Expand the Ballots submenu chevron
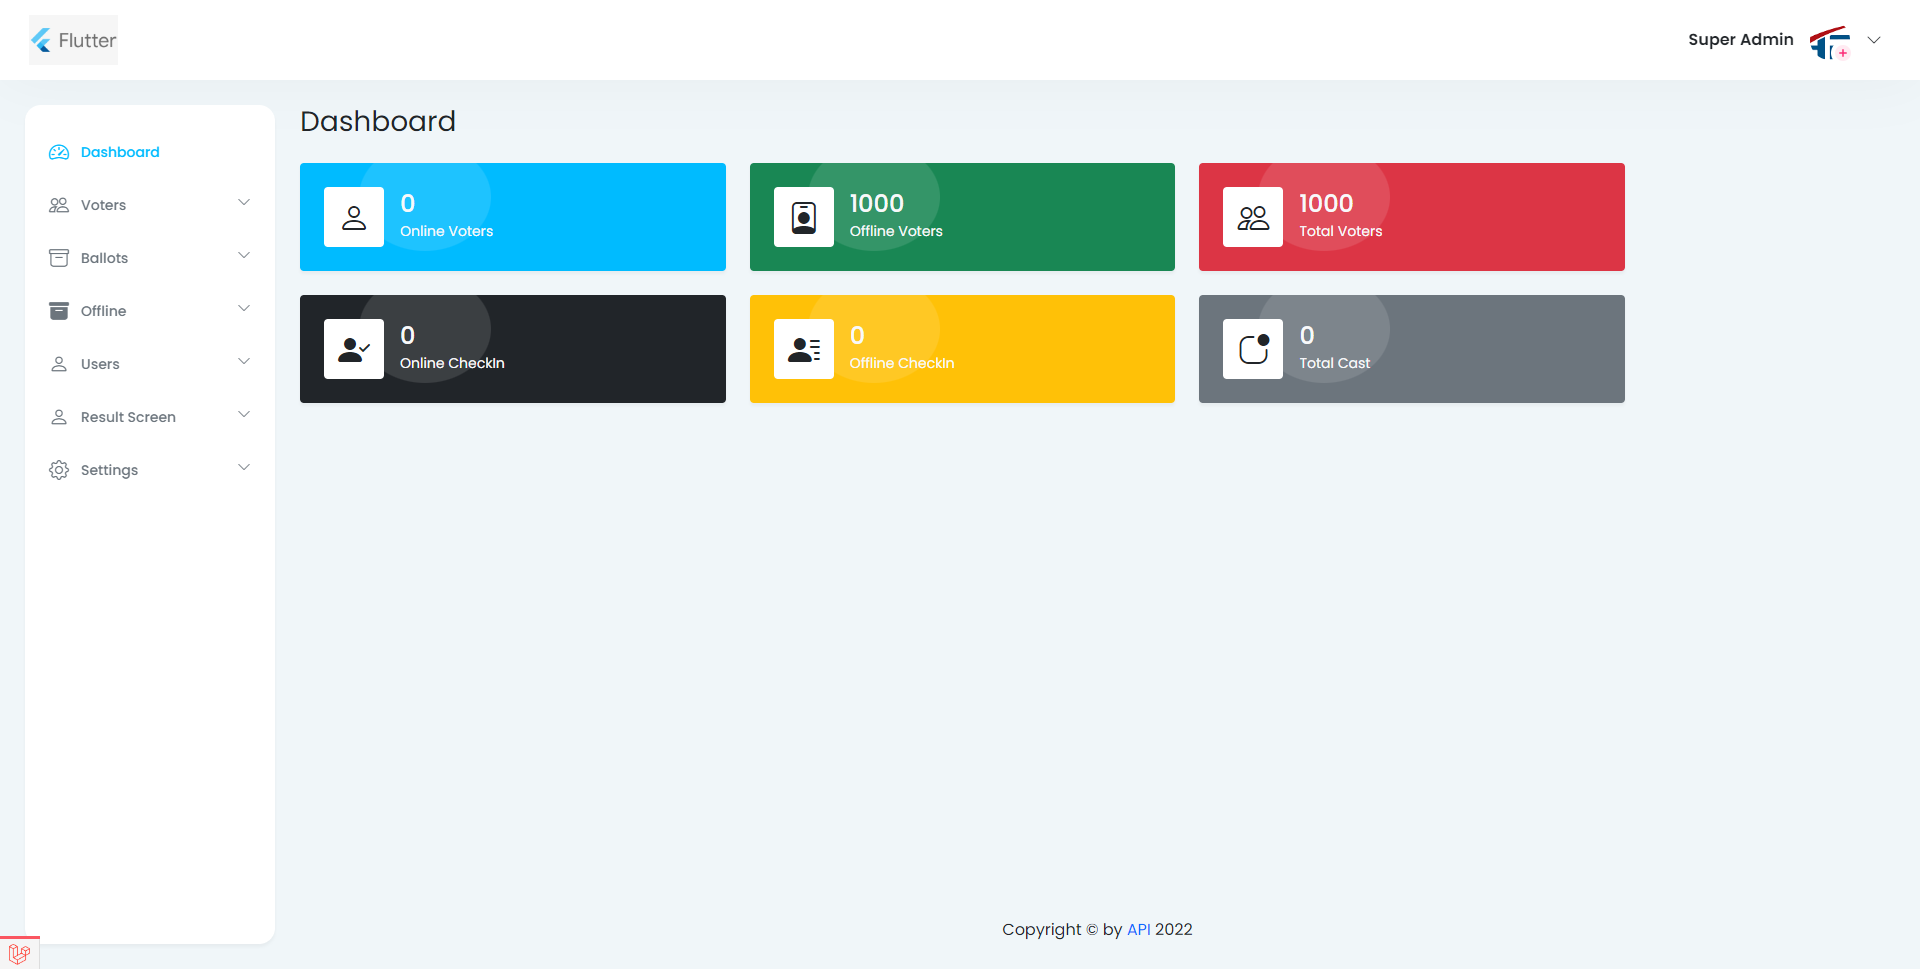Viewport: 1920px width, 969px height. [244, 256]
